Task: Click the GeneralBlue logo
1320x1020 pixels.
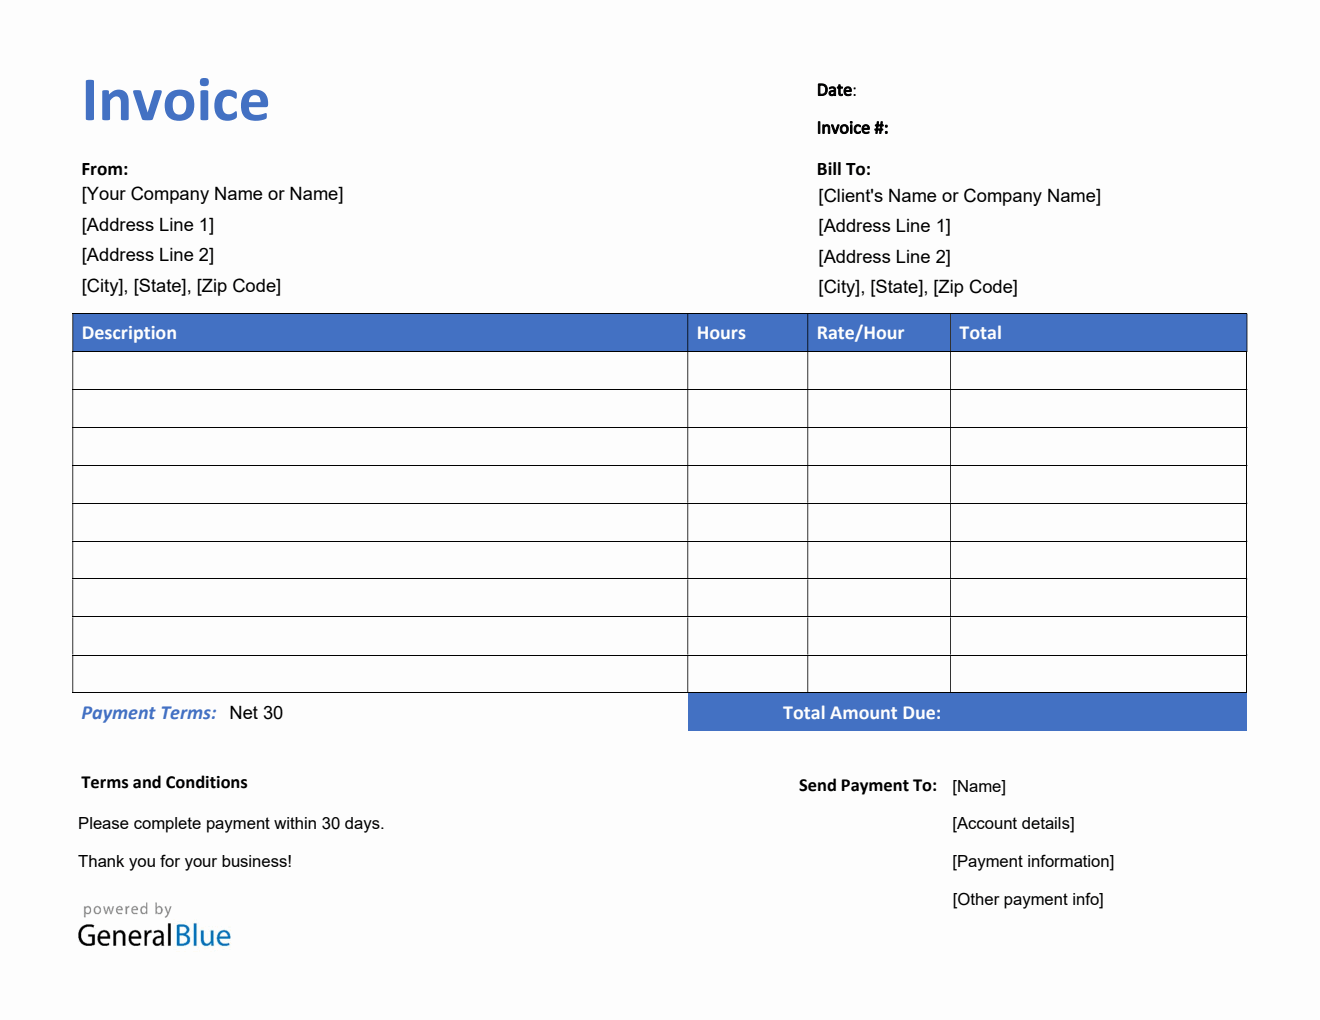Action: (153, 935)
